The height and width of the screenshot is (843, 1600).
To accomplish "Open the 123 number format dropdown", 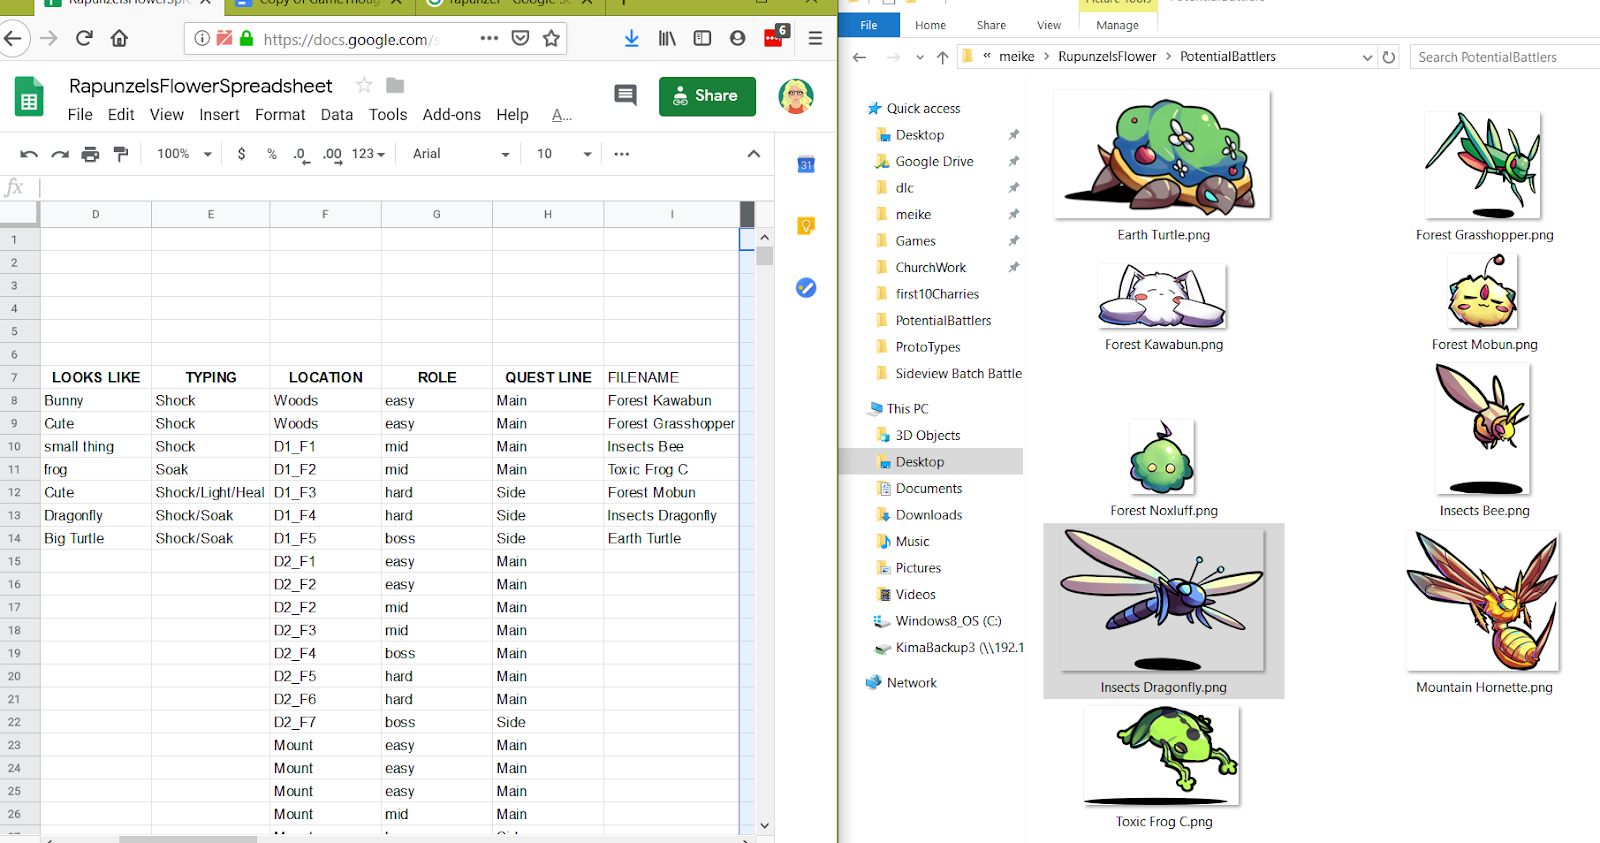I will click(368, 154).
